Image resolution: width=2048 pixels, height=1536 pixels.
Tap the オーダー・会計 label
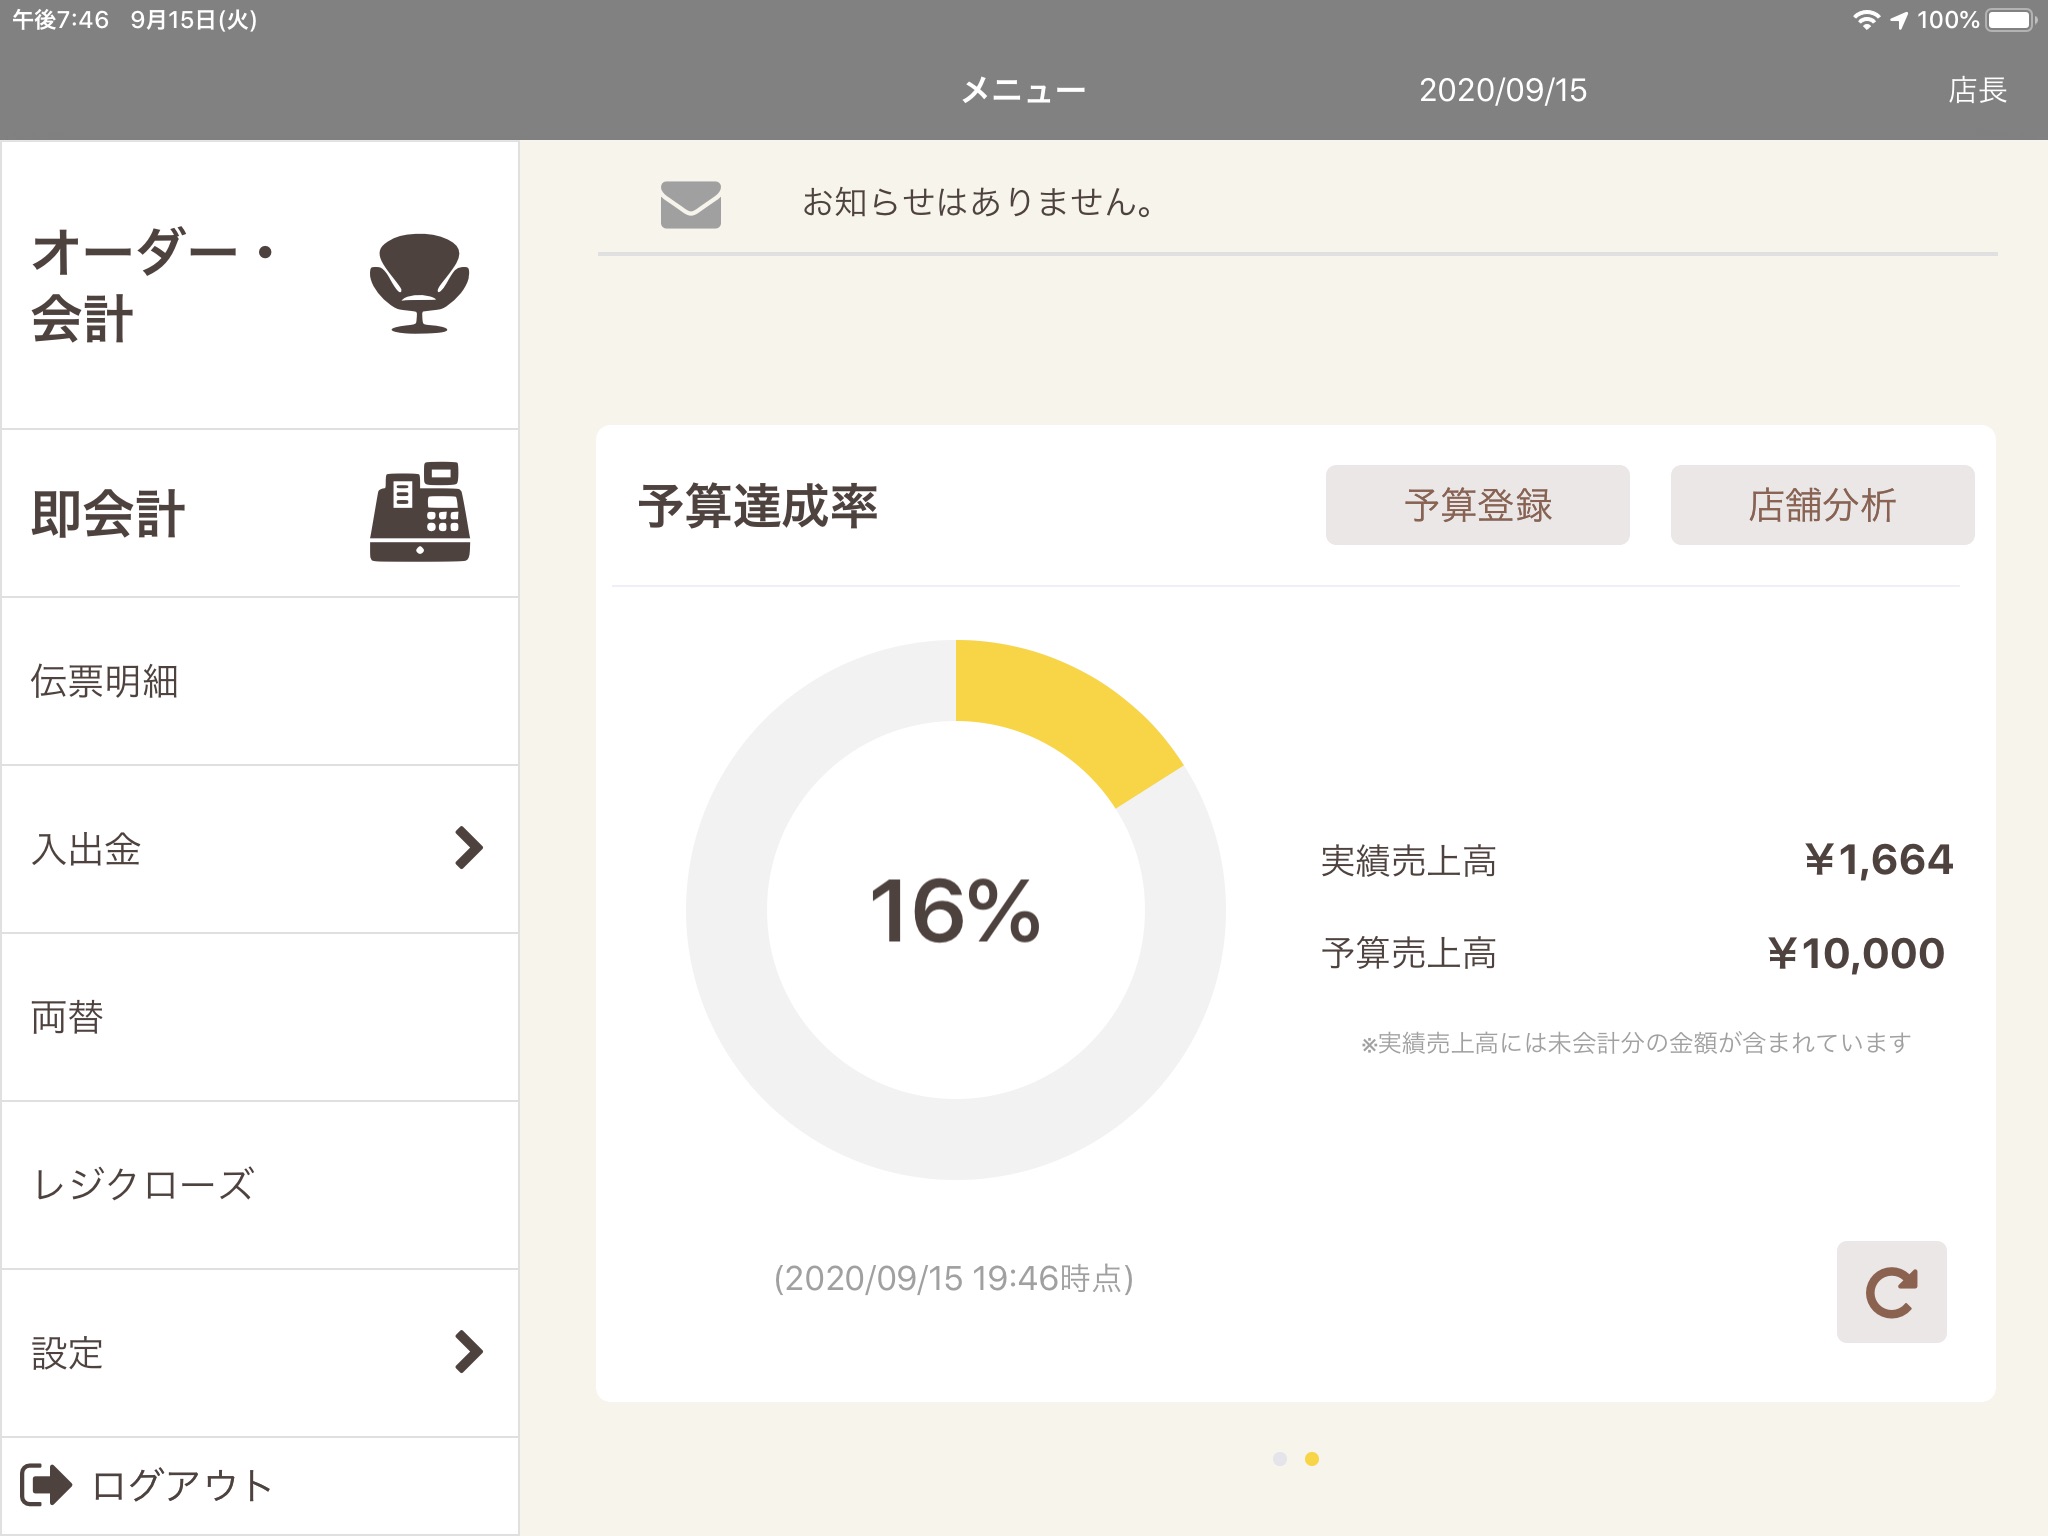(x=152, y=285)
